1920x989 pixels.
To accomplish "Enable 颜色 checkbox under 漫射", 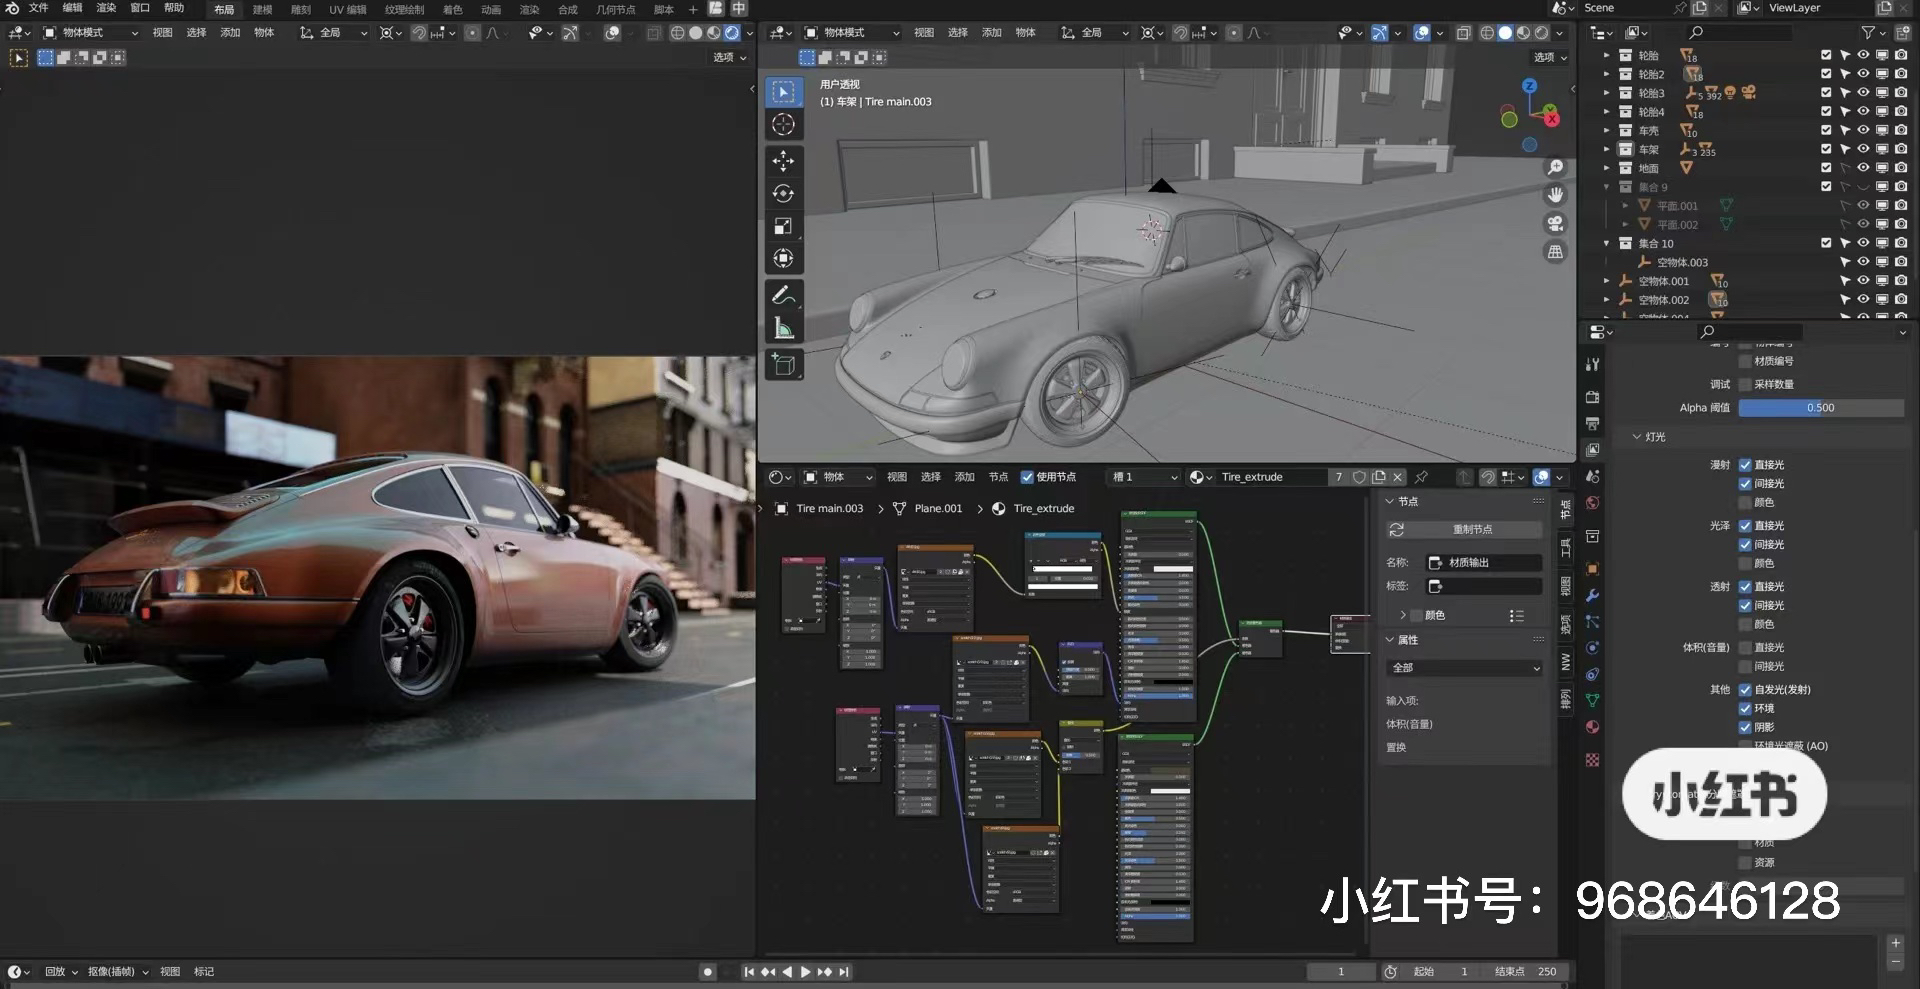I will (1747, 503).
